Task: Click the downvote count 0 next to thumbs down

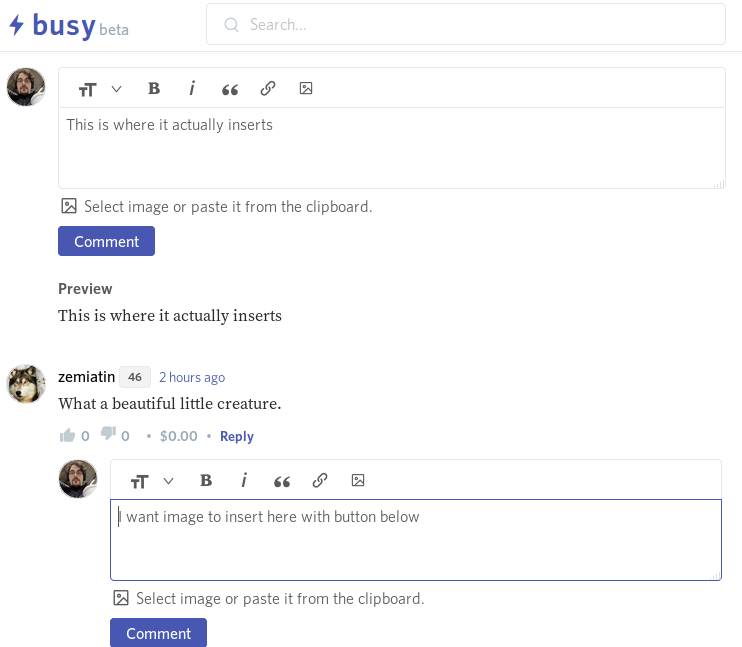Action: [x=125, y=436]
